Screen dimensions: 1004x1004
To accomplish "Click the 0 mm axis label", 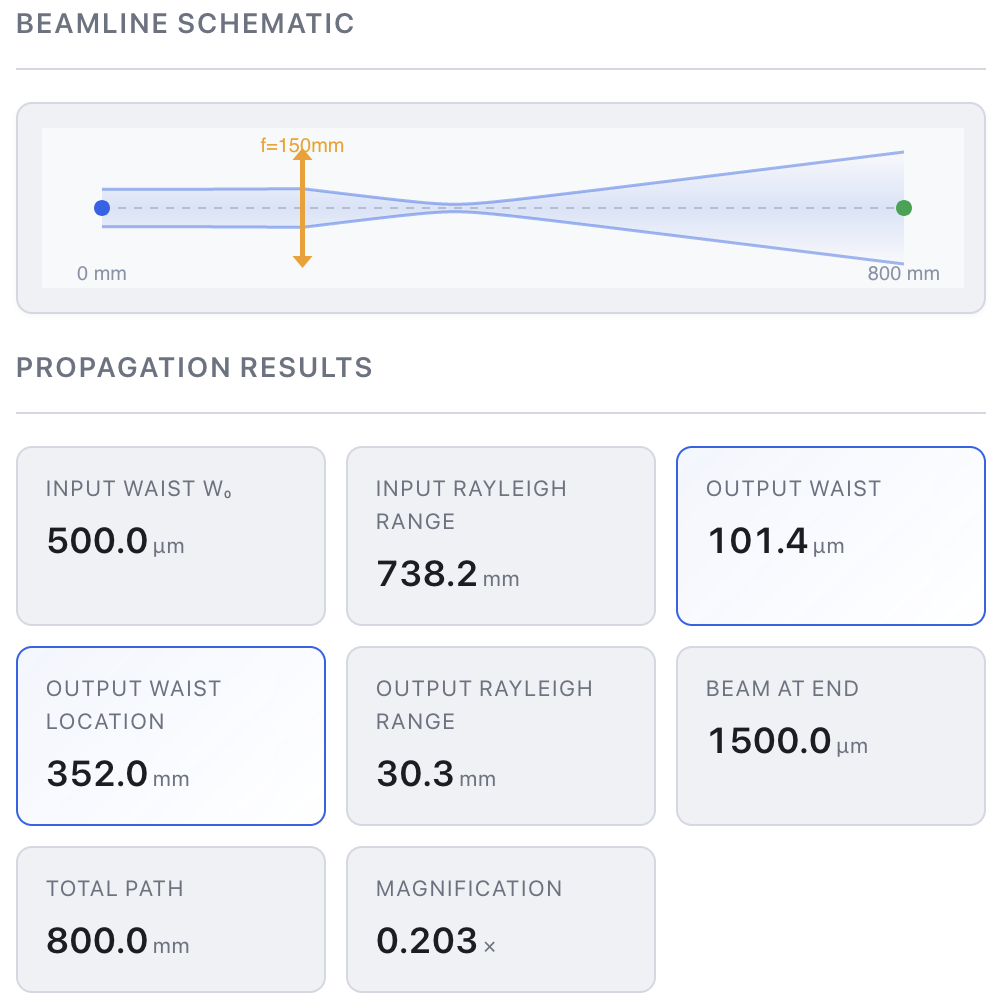I will [x=102, y=273].
